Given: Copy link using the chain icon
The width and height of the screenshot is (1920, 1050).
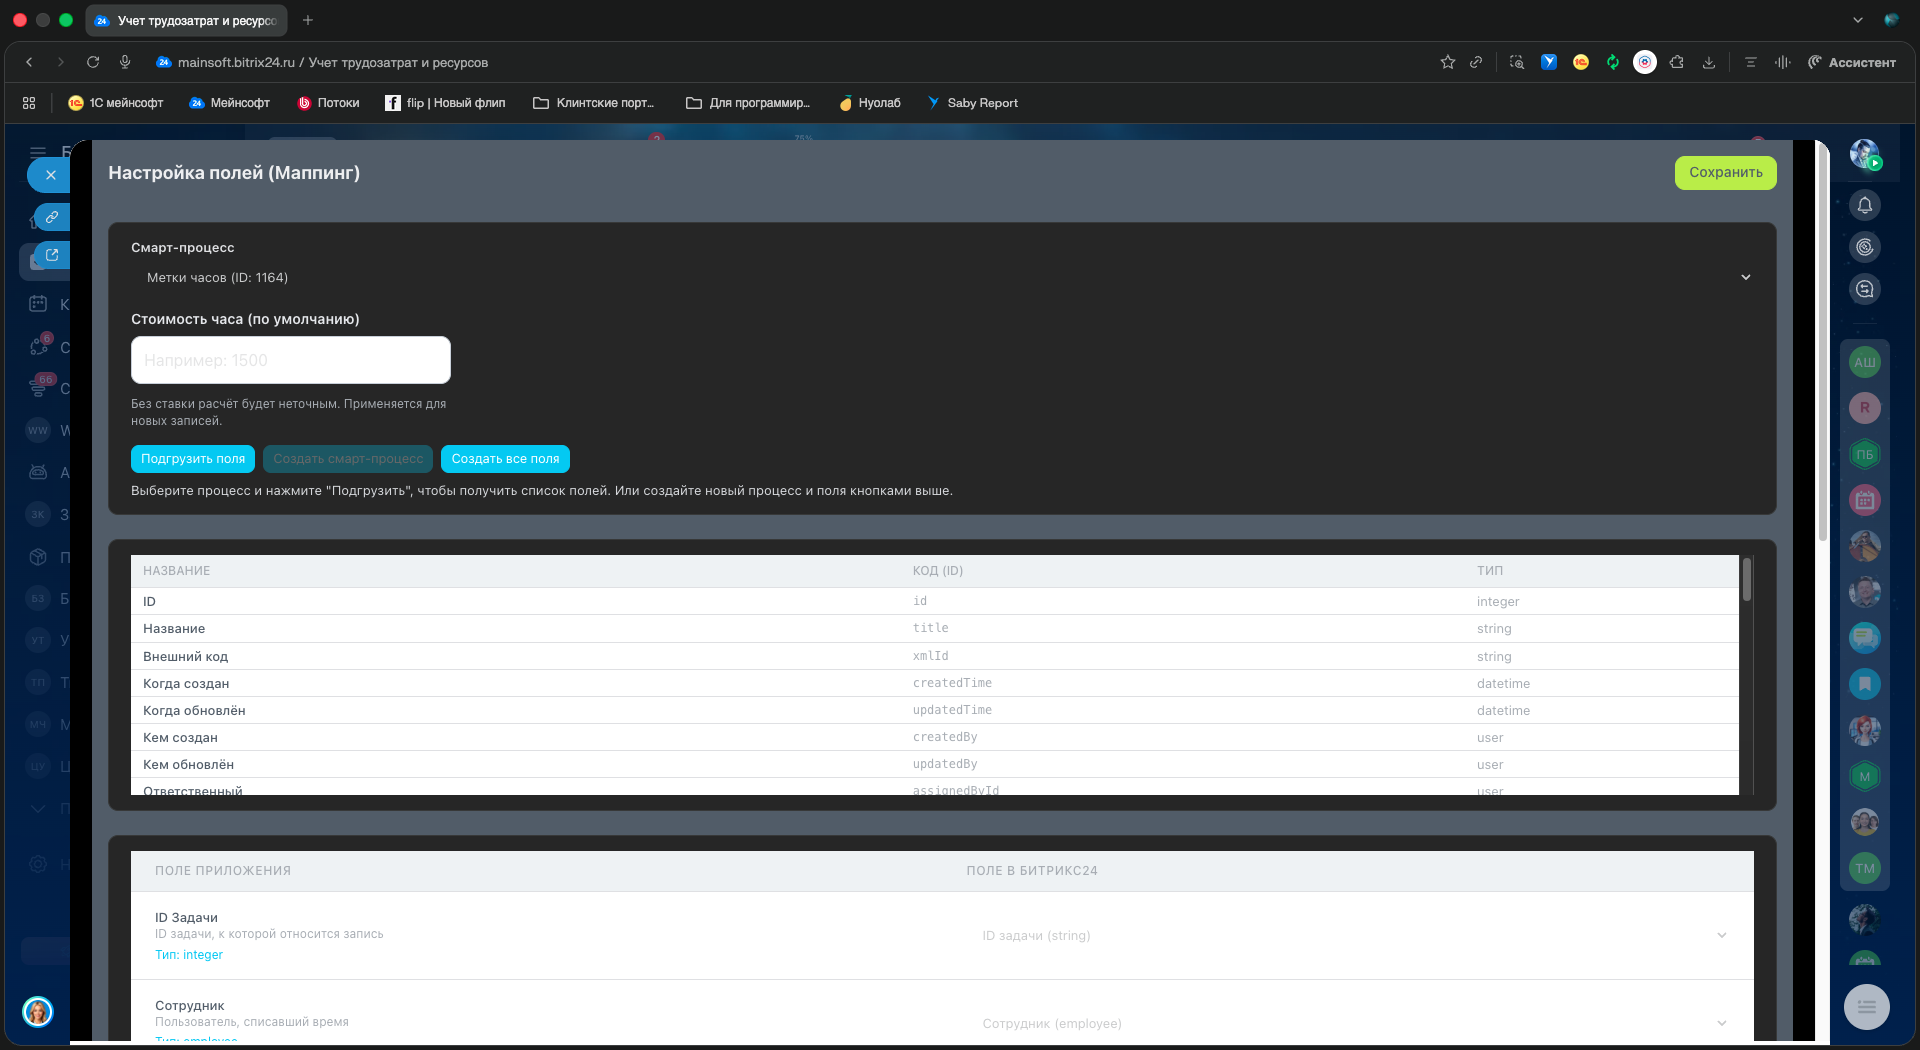Looking at the screenshot, I should [x=51, y=217].
